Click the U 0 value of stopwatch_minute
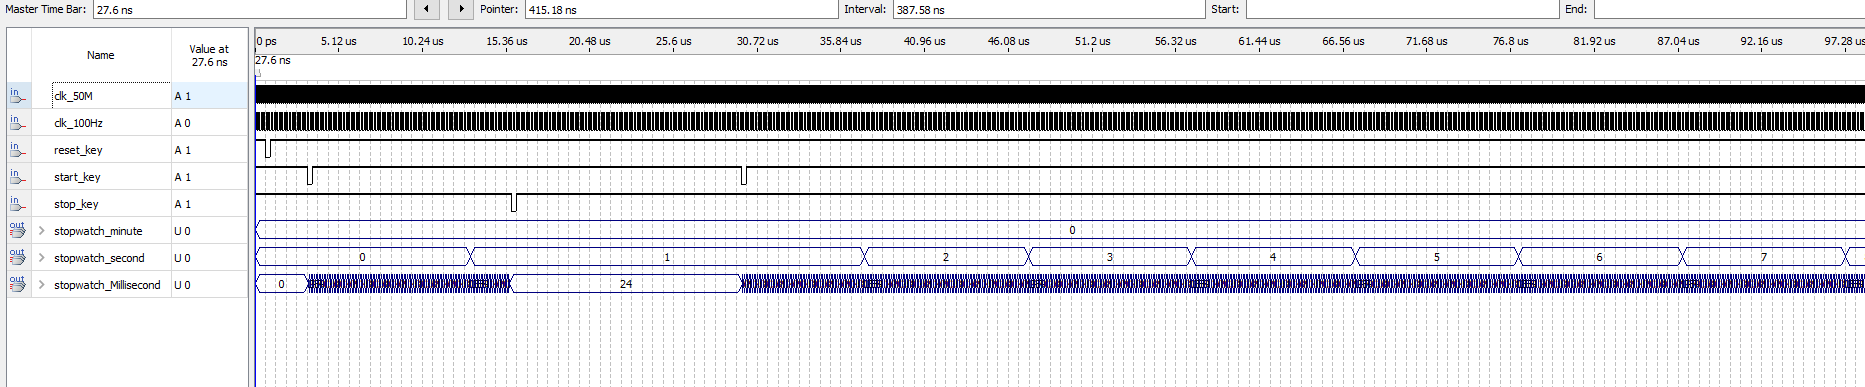Viewport: 1865px width, 387px height. click(182, 231)
